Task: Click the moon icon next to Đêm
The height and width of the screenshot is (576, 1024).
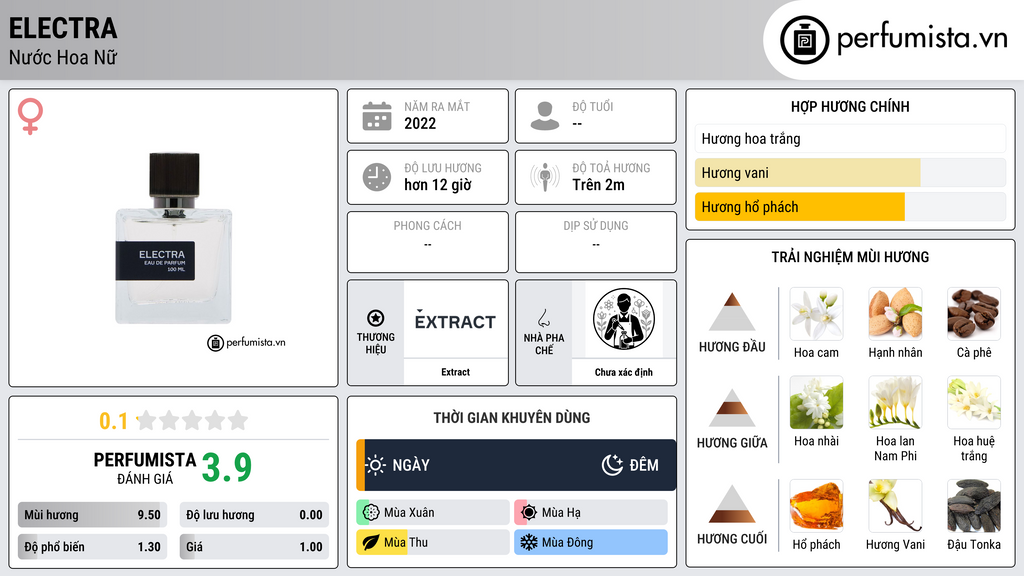Action: [612, 465]
